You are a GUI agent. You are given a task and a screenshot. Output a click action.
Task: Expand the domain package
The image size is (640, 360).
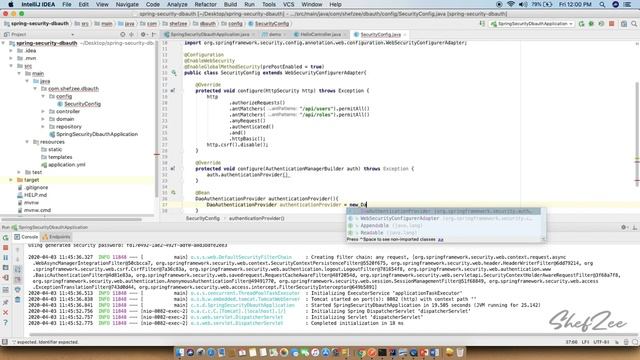point(43,119)
